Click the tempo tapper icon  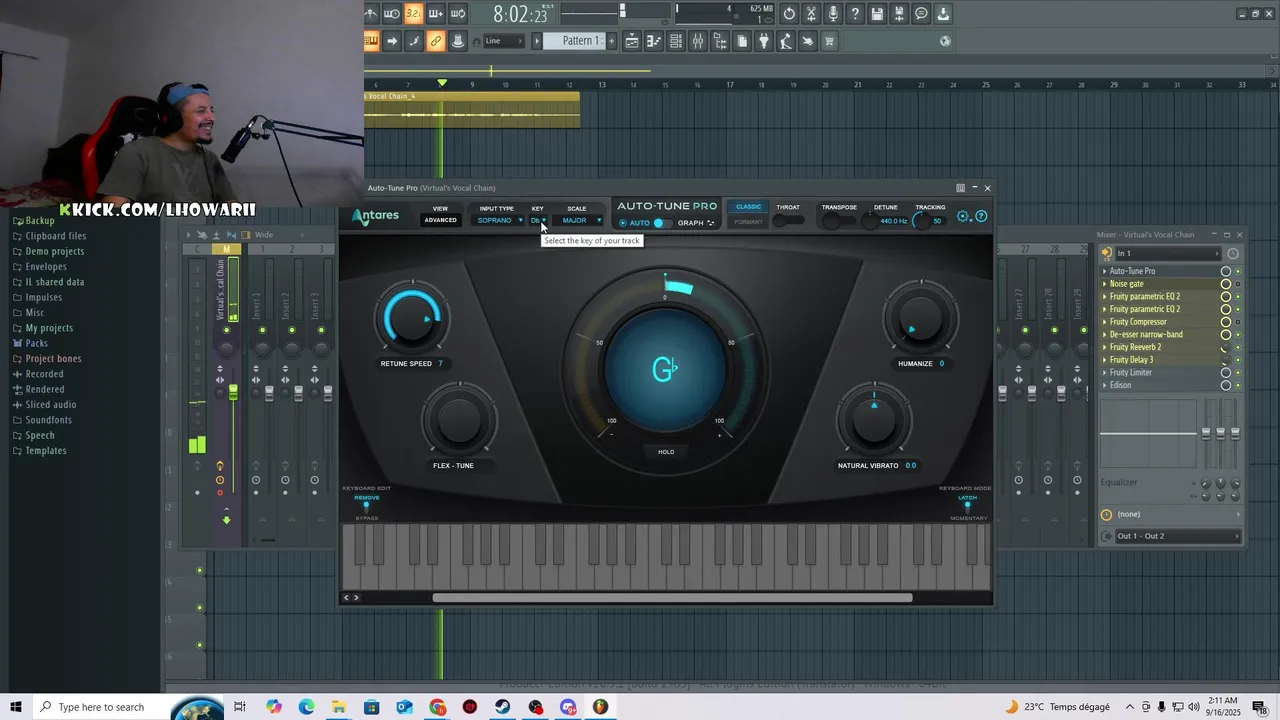click(786, 41)
